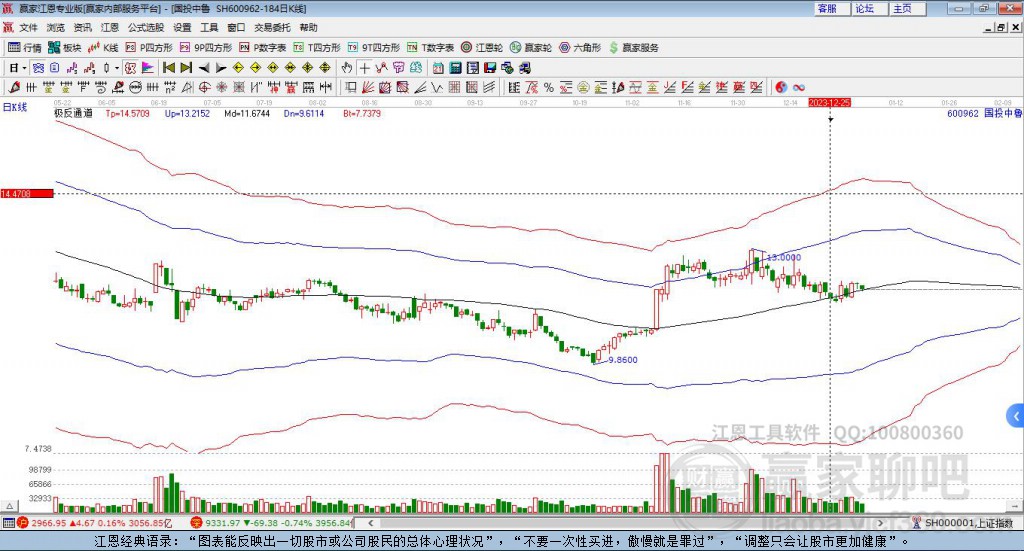Open the T四方形 tool
The width and height of the screenshot is (1024, 551).
[x=317, y=48]
